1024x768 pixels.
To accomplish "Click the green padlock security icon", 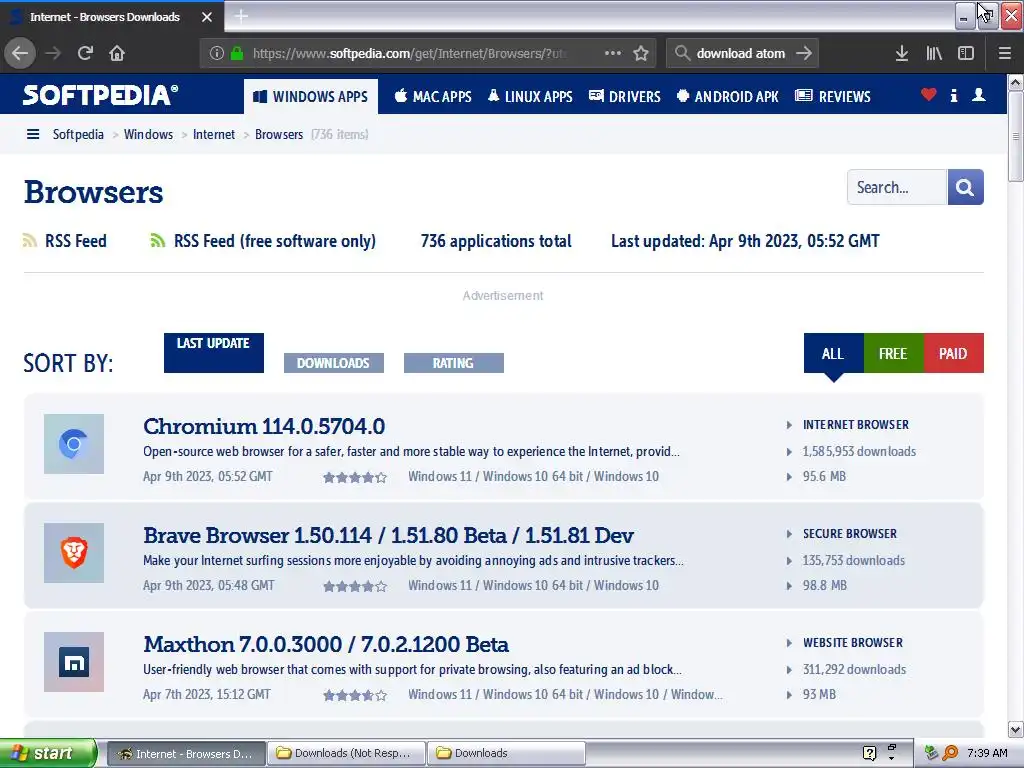I will pyautogui.click(x=237, y=53).
